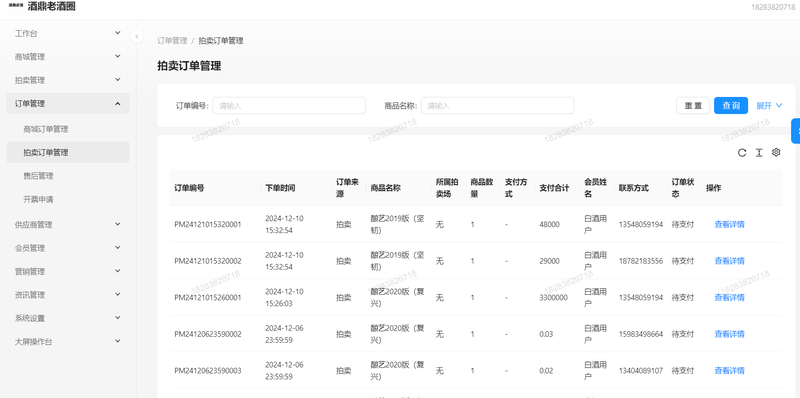Click the 0.03 payment total cell
The width and height of the screenshot is (800, 398).
click(546, 334)
